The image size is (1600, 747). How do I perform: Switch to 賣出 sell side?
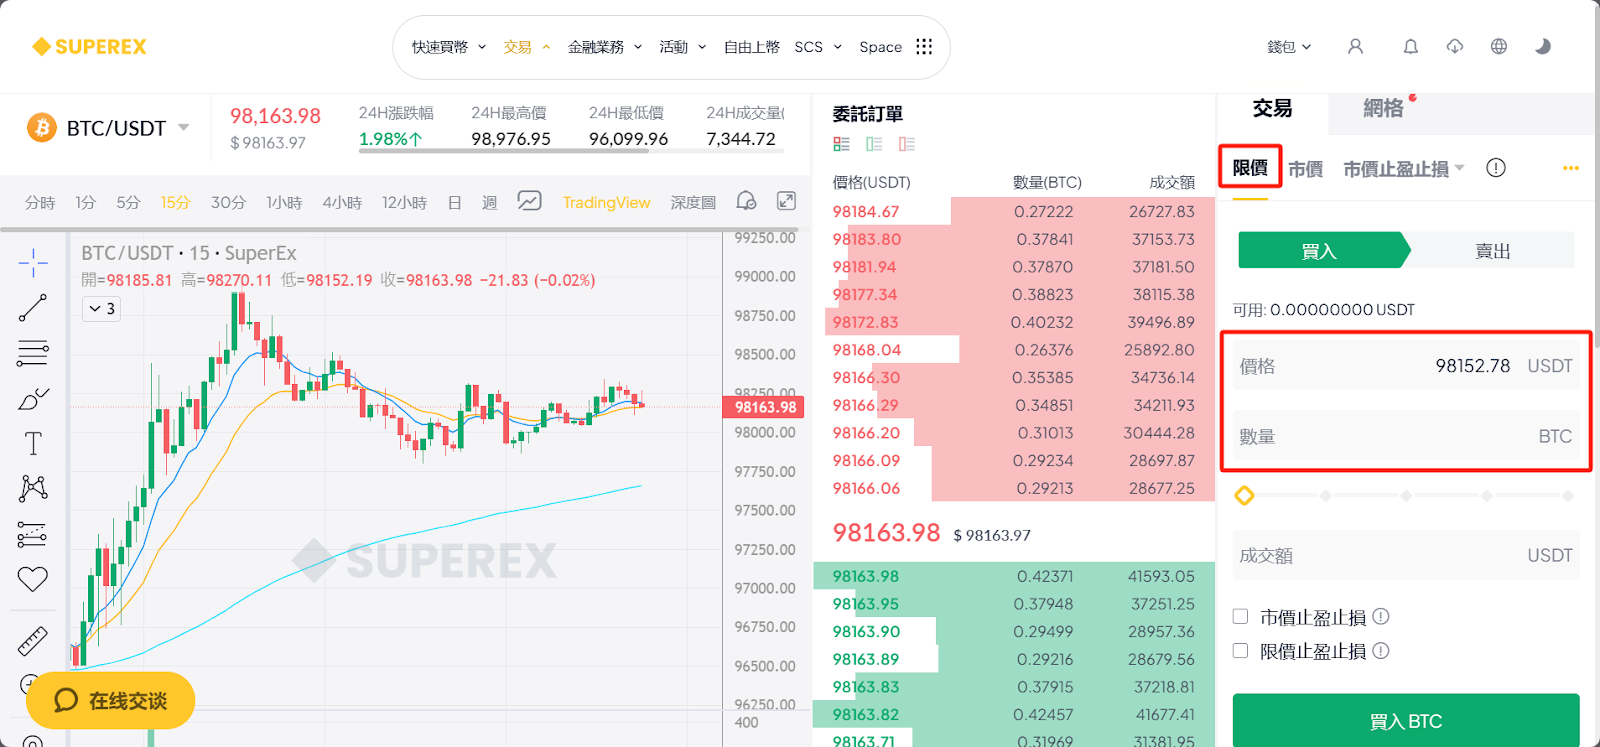tap(1492, 250)
